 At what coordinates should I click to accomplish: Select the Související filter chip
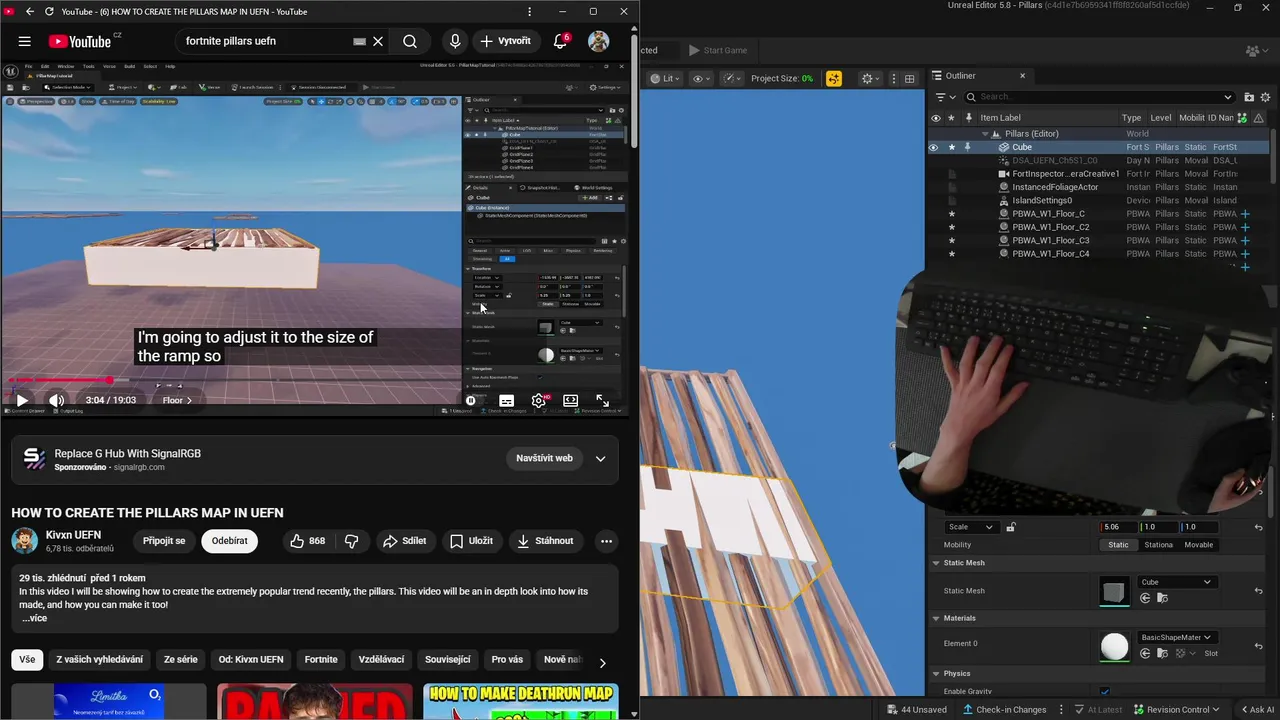[448, 659]
